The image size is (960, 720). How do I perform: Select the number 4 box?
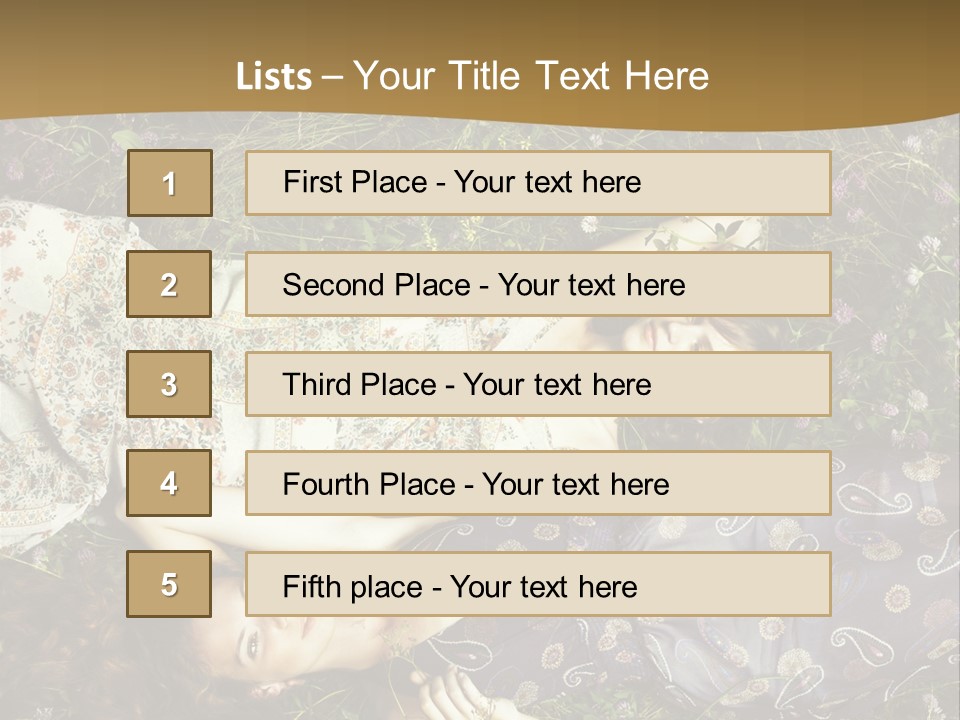pyautogui.click(x=169, y=483)
